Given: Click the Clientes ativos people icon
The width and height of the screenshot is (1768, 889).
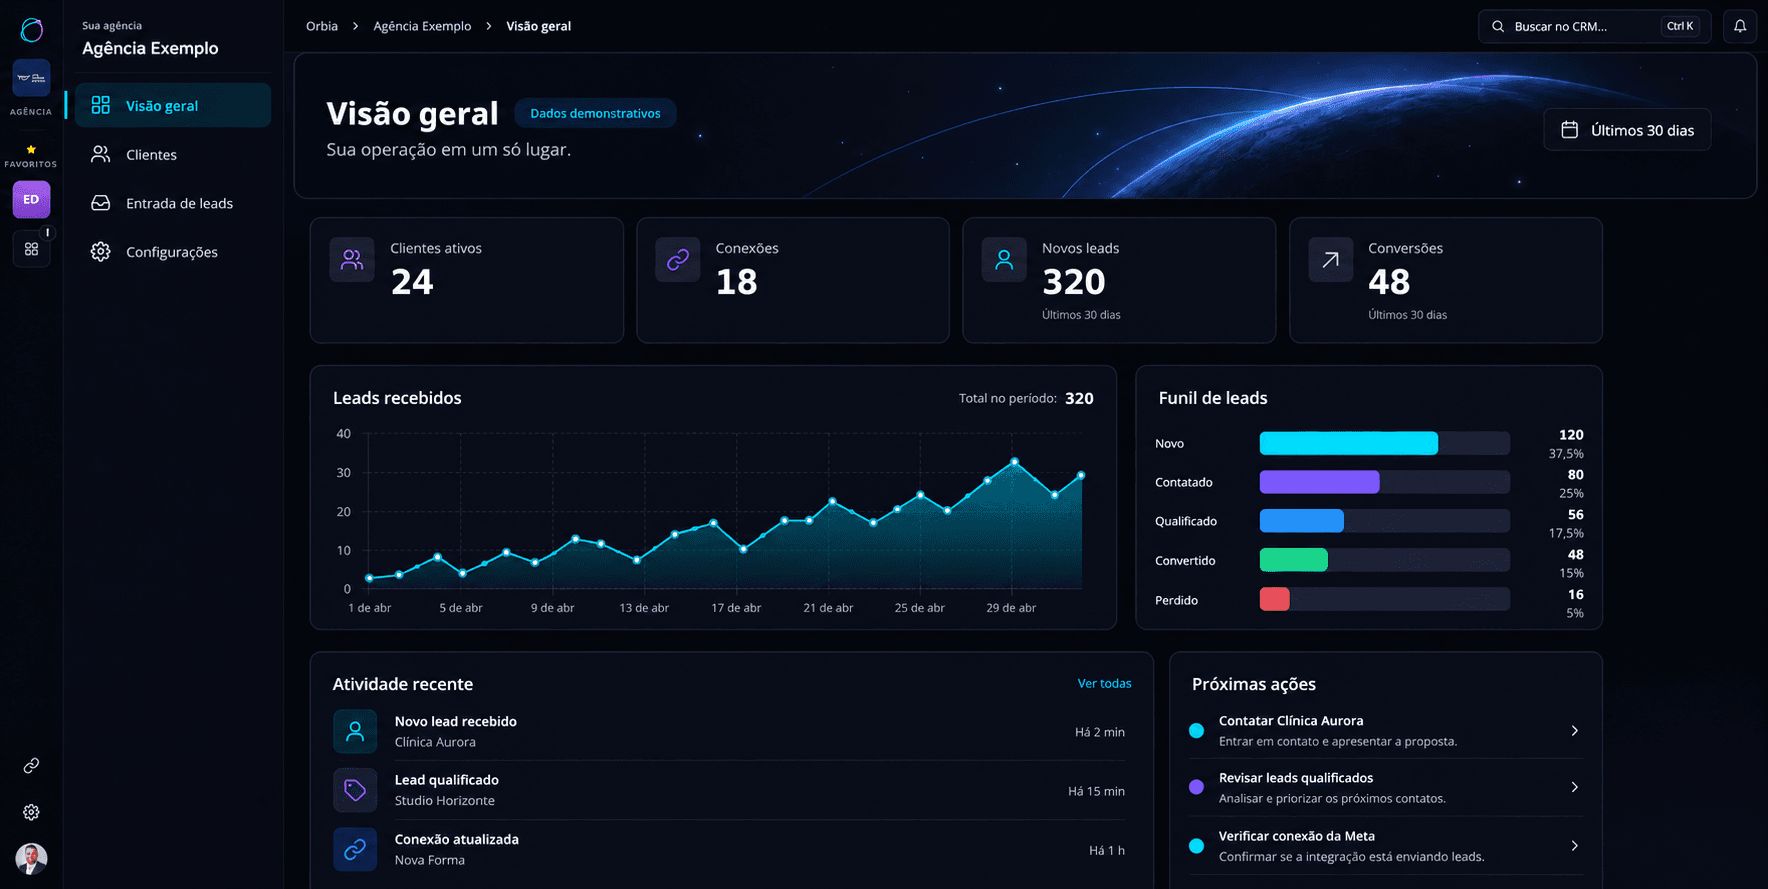Looking at the screenshot, I should (x=352, y=260).
